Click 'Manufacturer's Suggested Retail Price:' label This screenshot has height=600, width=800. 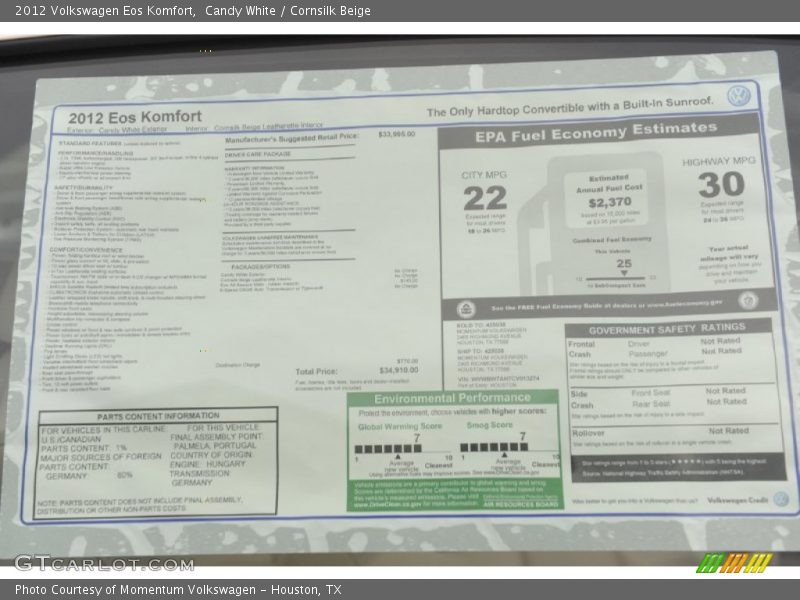click(x=292, y=138)
